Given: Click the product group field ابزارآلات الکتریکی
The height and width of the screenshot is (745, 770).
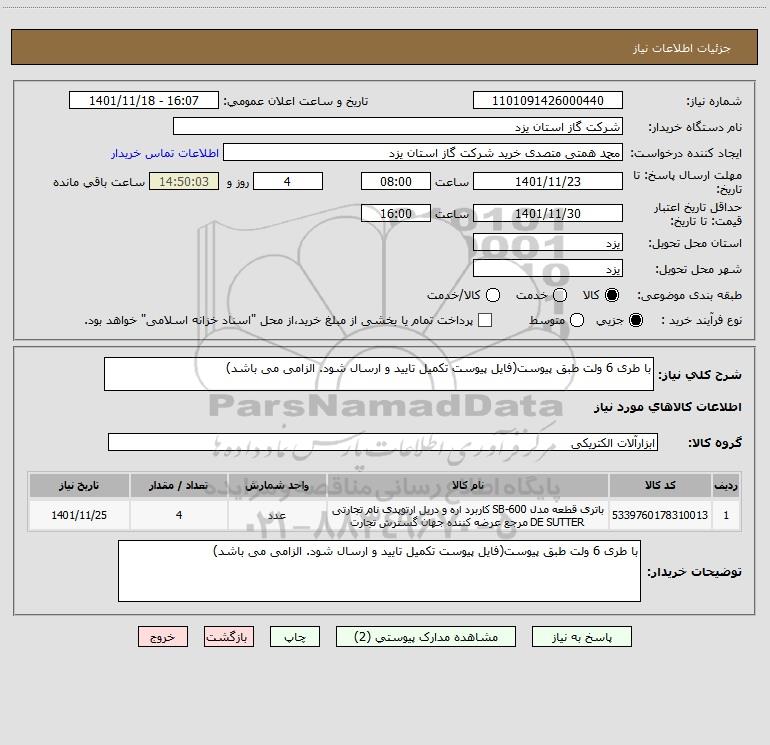Looking at the screenshot, I should click(383, 442).
